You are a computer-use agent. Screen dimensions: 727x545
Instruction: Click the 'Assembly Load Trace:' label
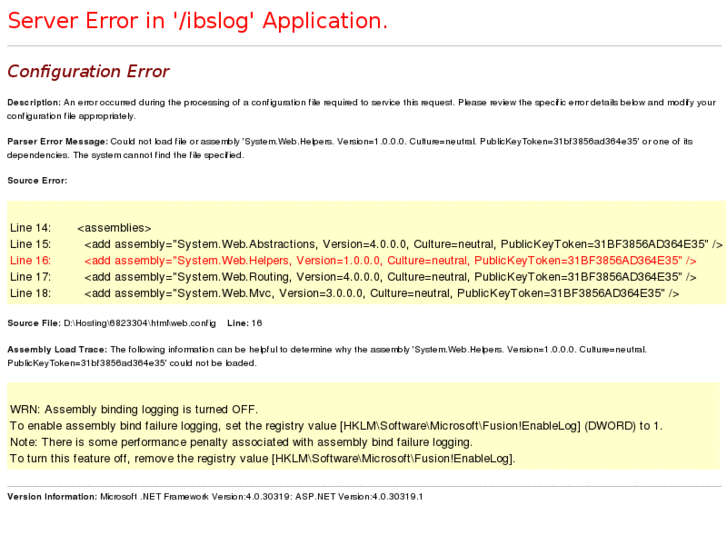(x=57, y=350)
